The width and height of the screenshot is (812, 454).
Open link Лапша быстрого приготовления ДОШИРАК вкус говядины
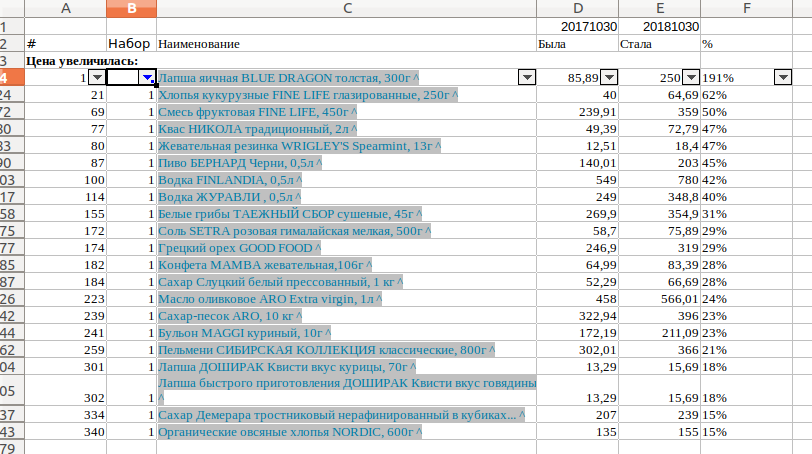click(x=347, y=384)
